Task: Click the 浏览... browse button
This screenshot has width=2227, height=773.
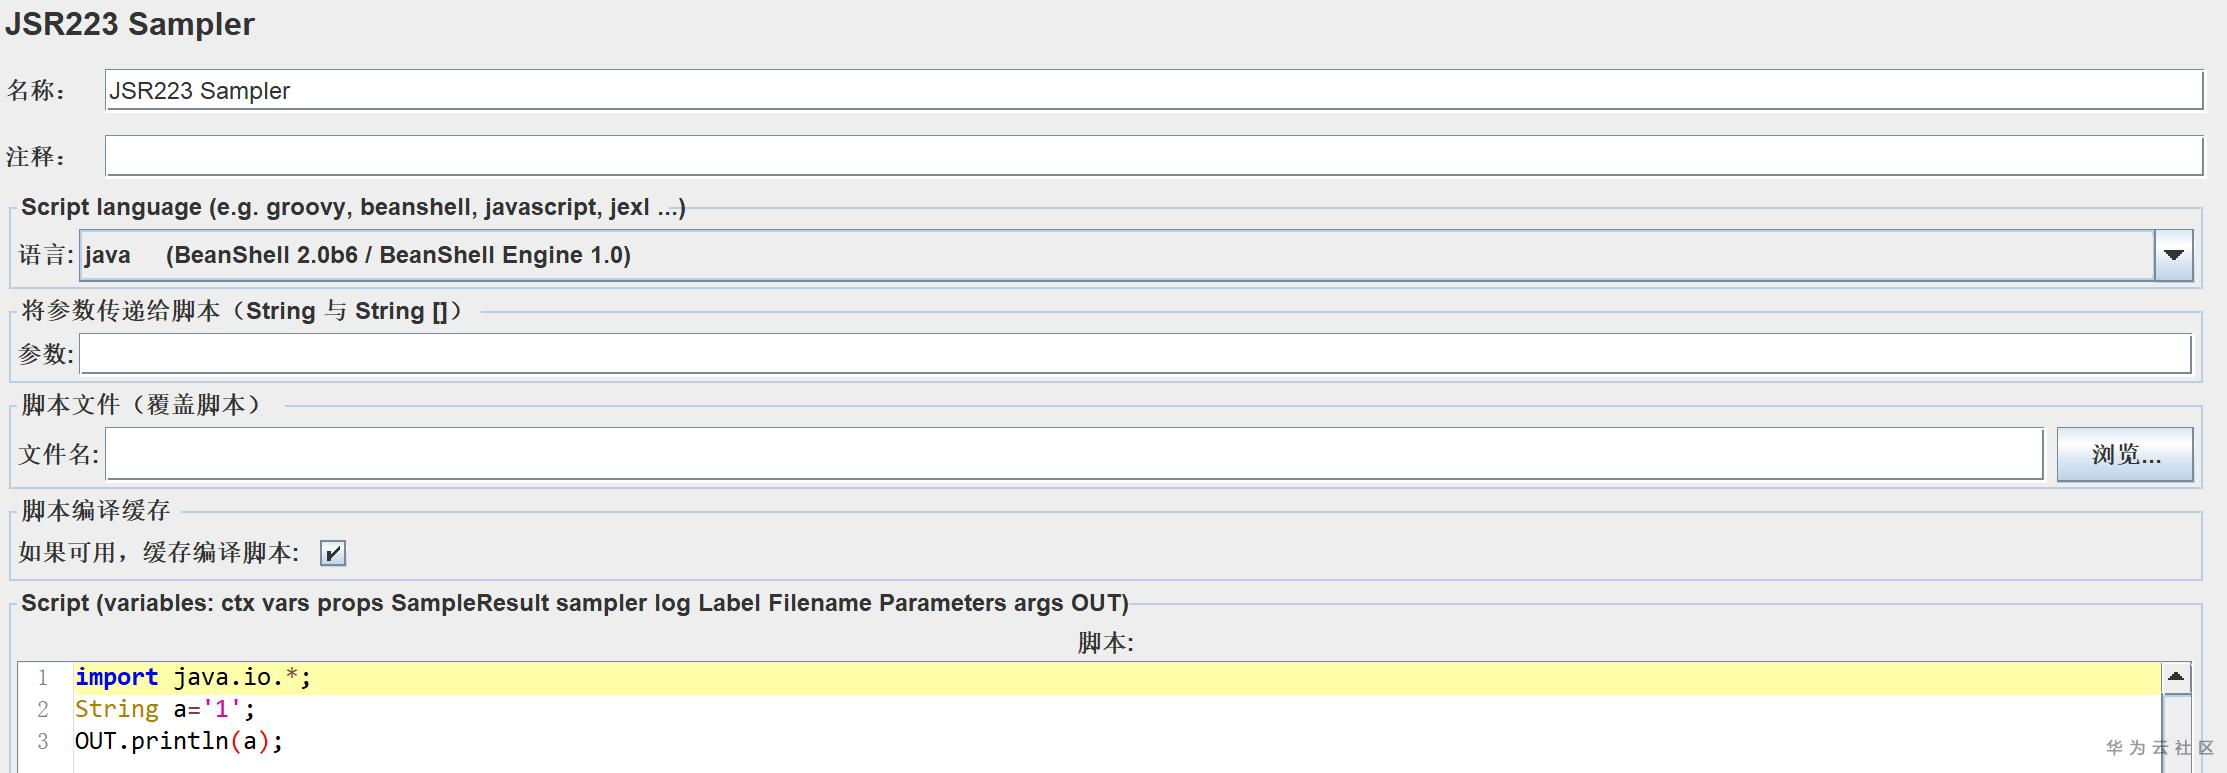Action: coord(2125,455)
